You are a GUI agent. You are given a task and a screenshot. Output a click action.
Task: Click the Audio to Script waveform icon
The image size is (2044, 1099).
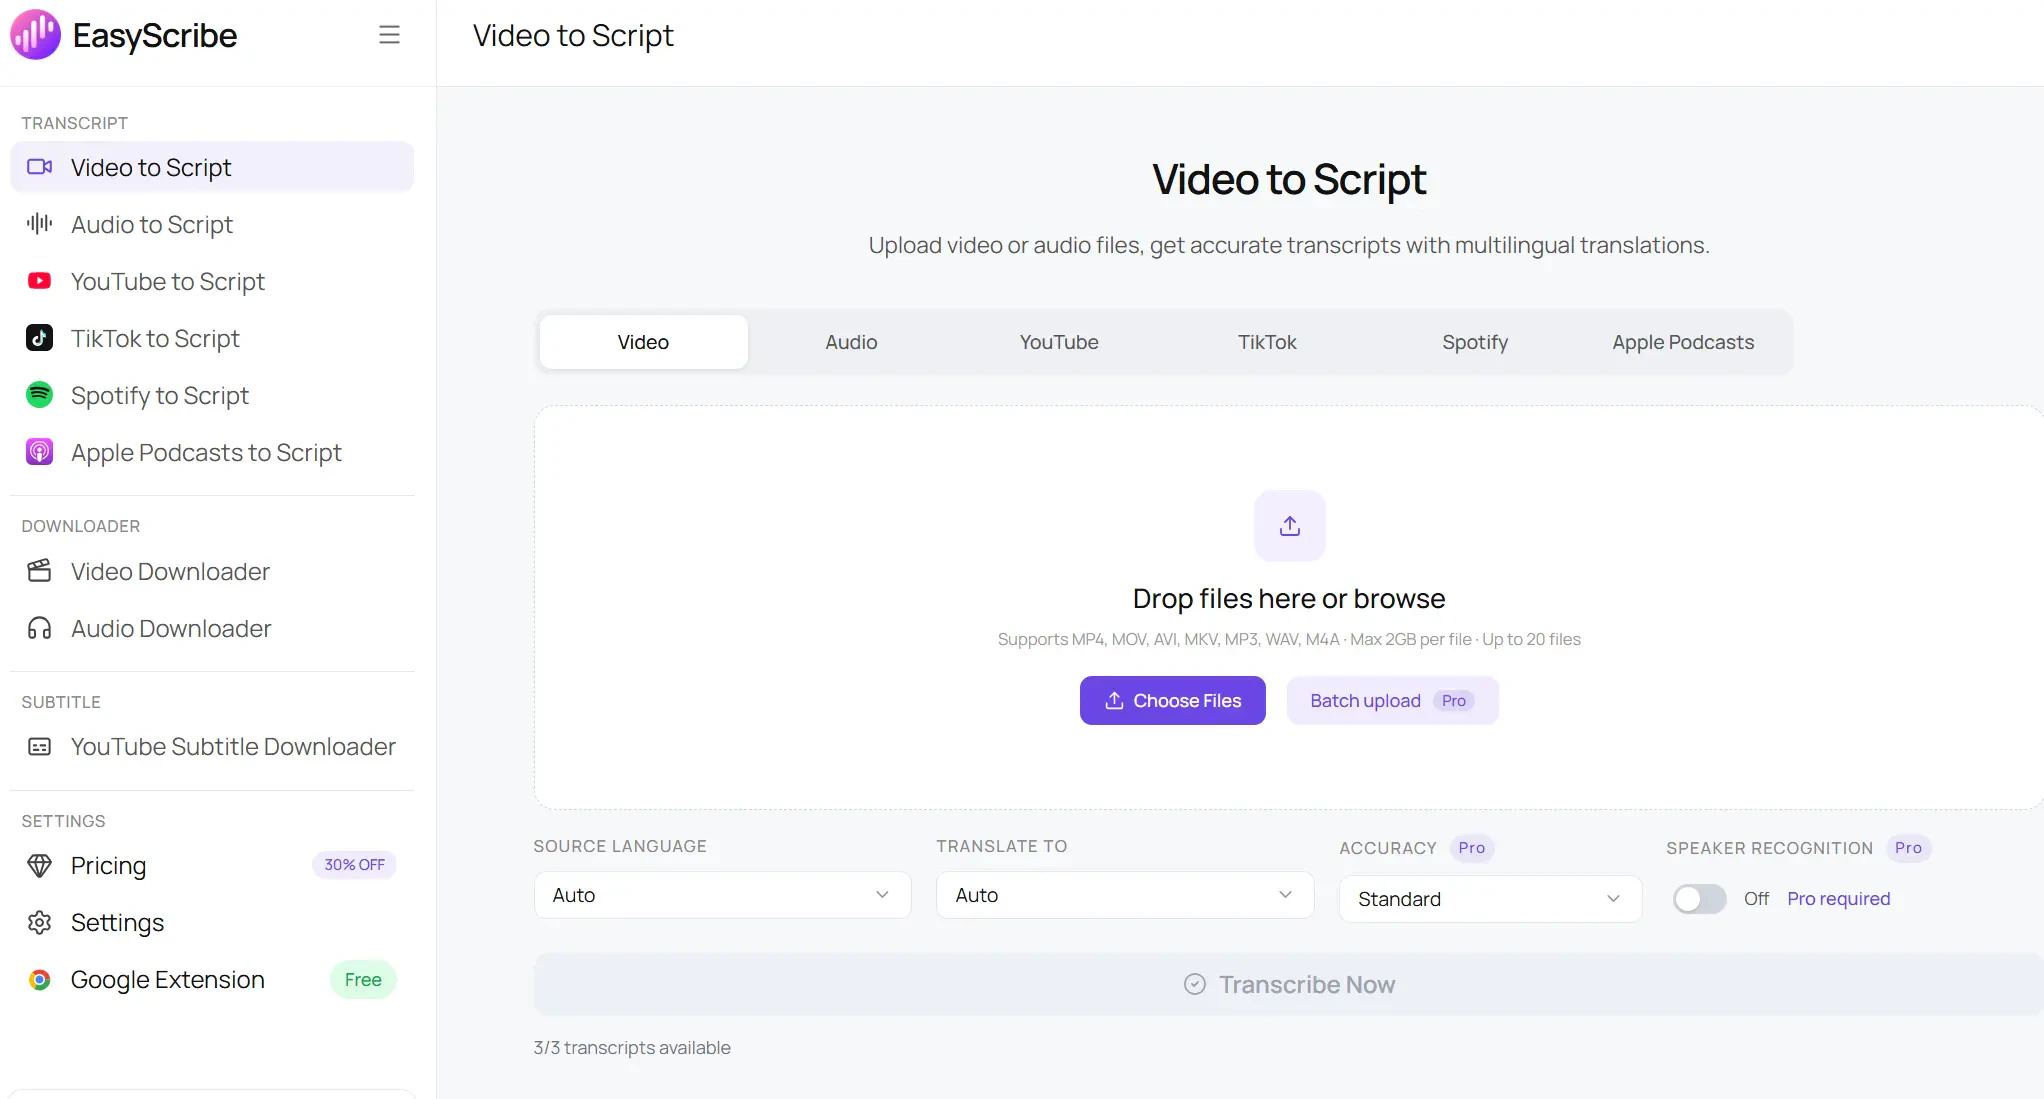point(40,224)
